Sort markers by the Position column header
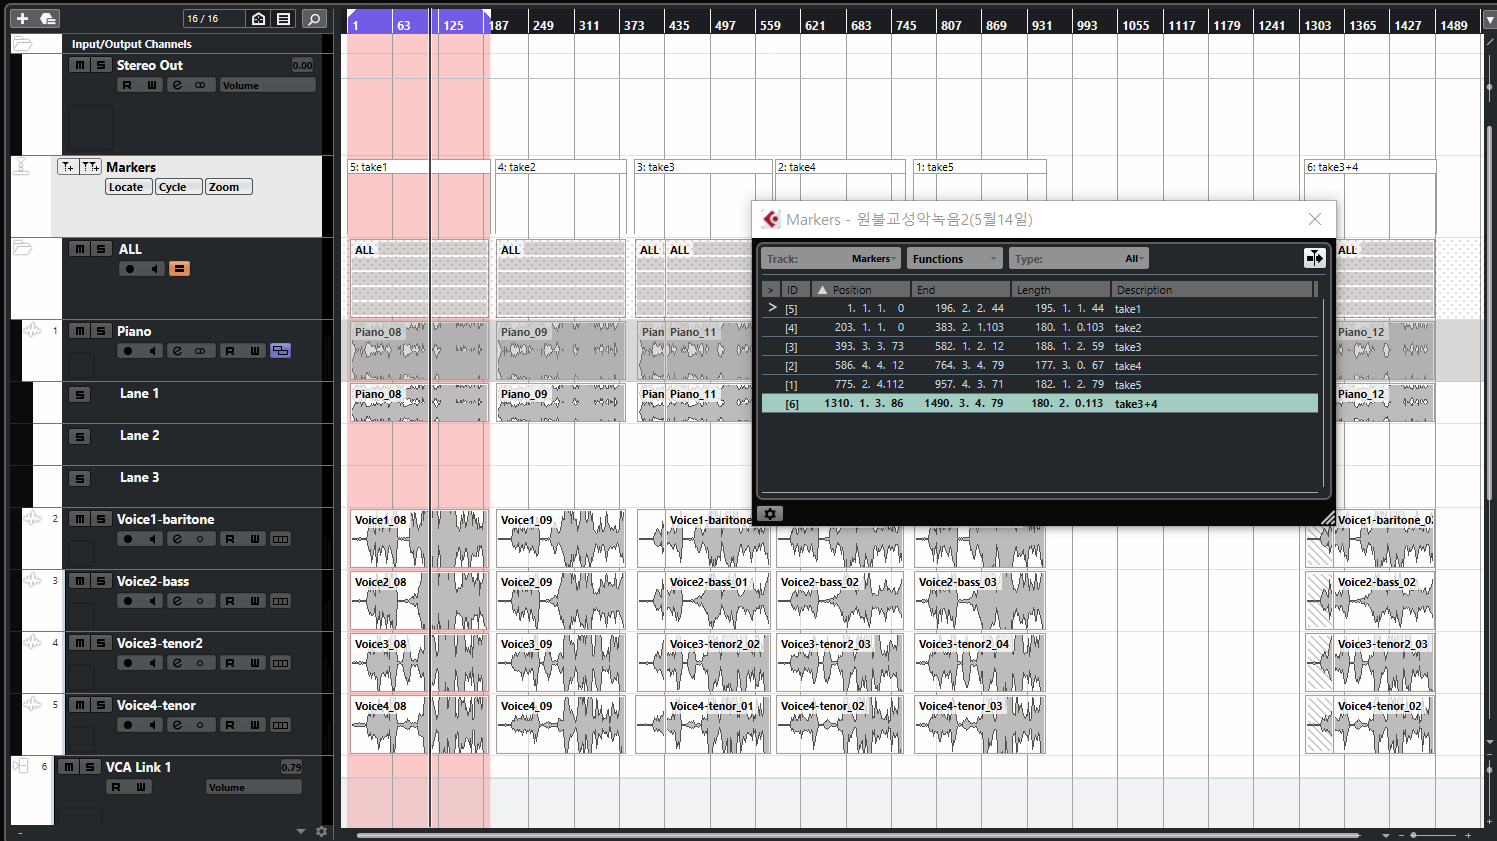 [x=861, y=290]
